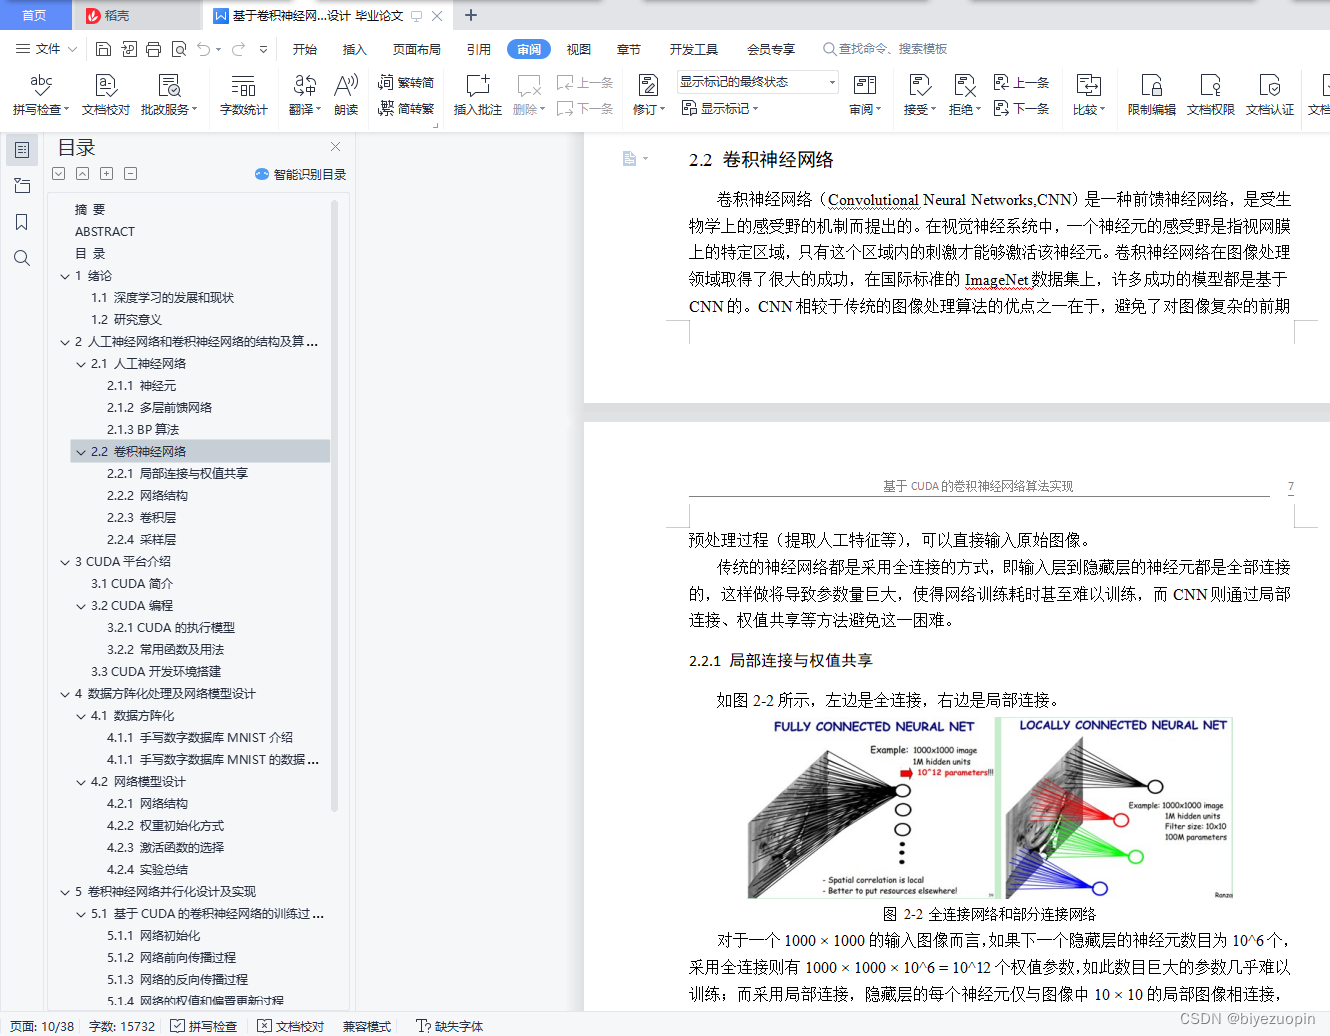The height and width of the screenshot is (1036, 1330).
Task: Open 文档权限 document permissions
Action: click(1211, 95)
